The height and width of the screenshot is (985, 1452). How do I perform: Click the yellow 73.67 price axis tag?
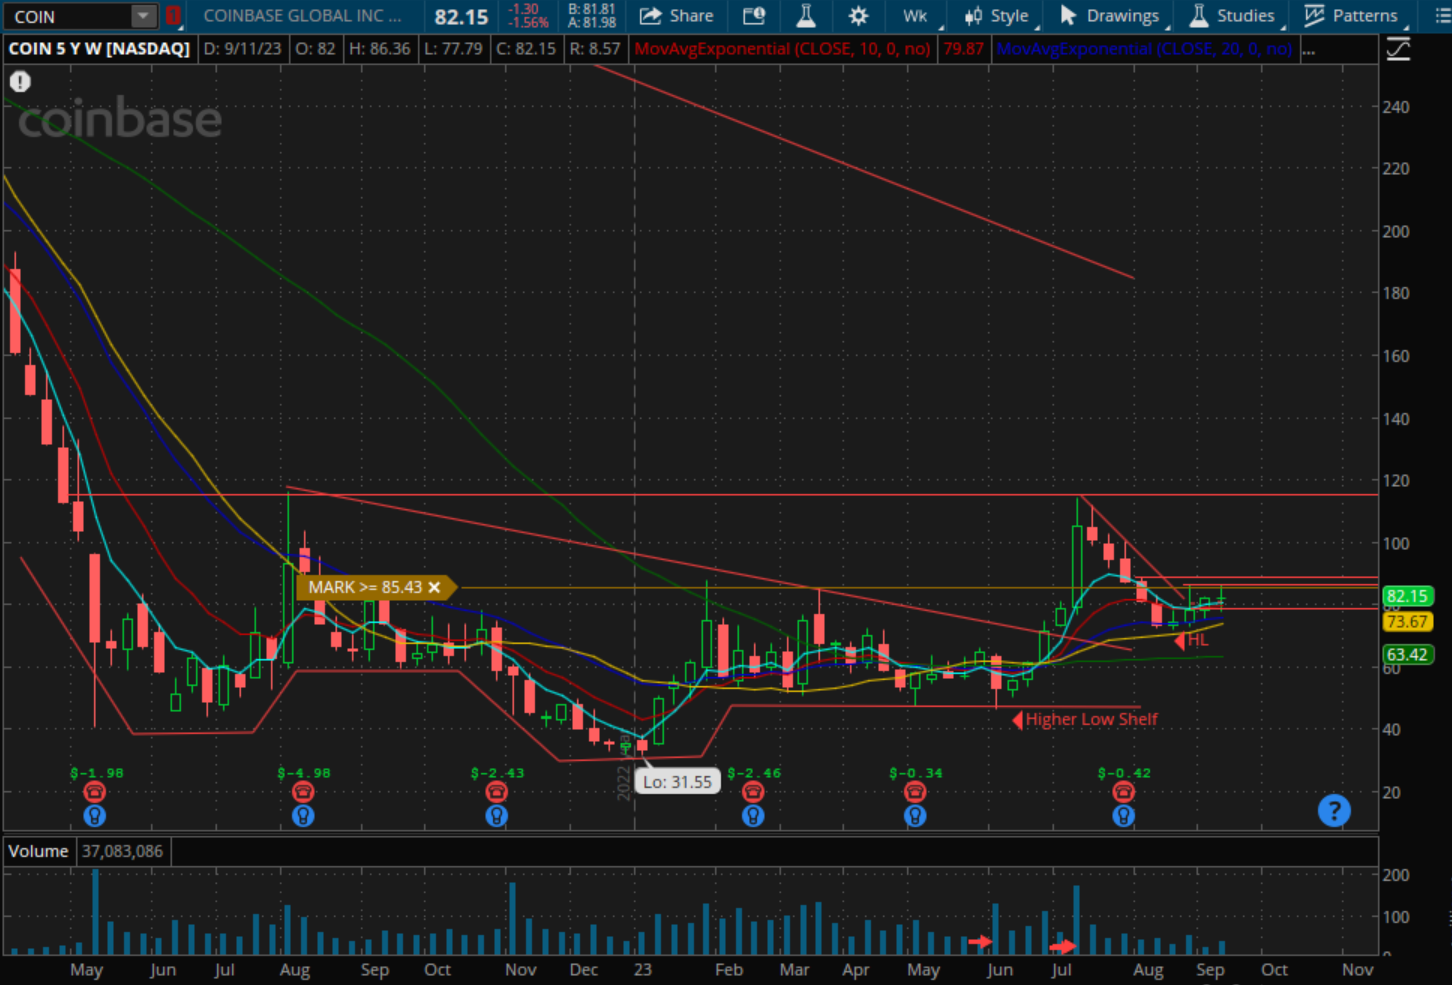[1407, 622]
